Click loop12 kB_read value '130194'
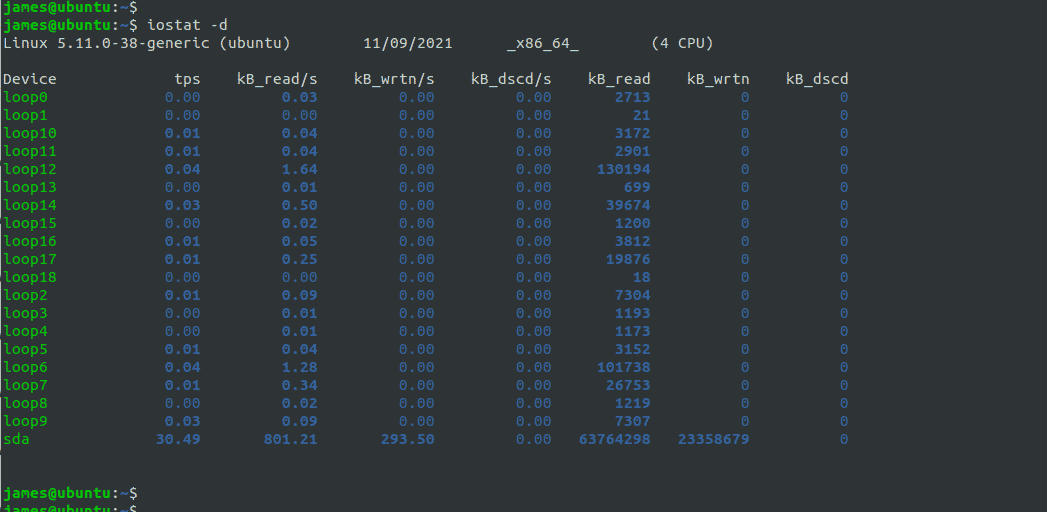1047x512 pixels. click(x=624, y=170)
